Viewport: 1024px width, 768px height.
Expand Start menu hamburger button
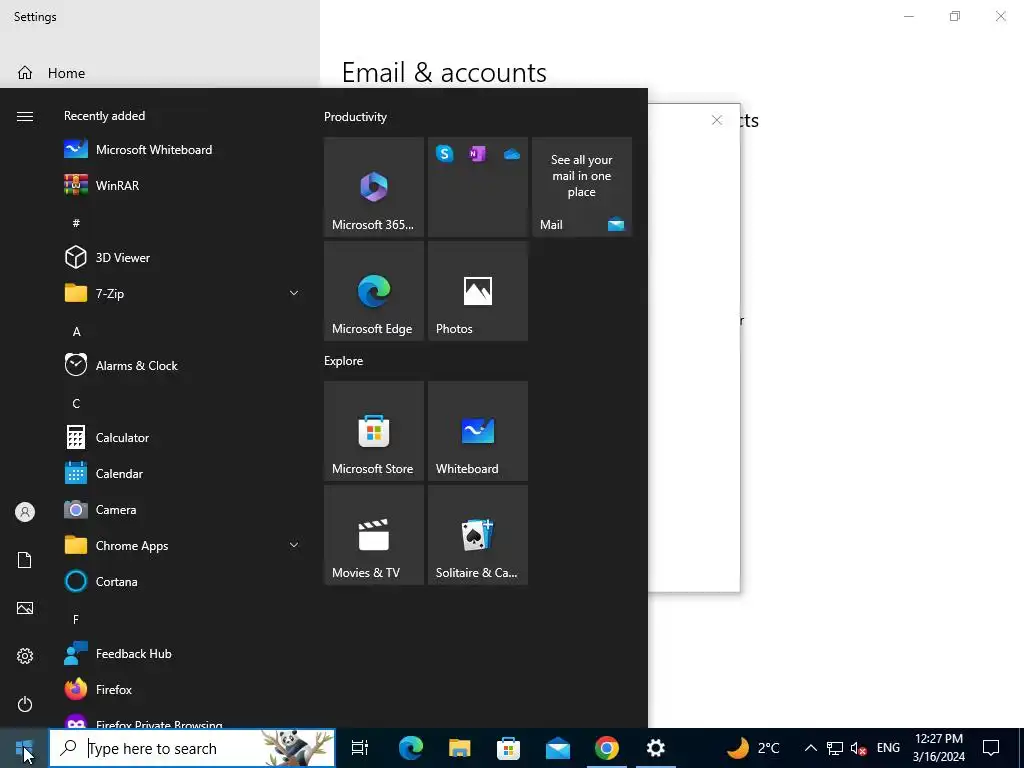(25, 116)
